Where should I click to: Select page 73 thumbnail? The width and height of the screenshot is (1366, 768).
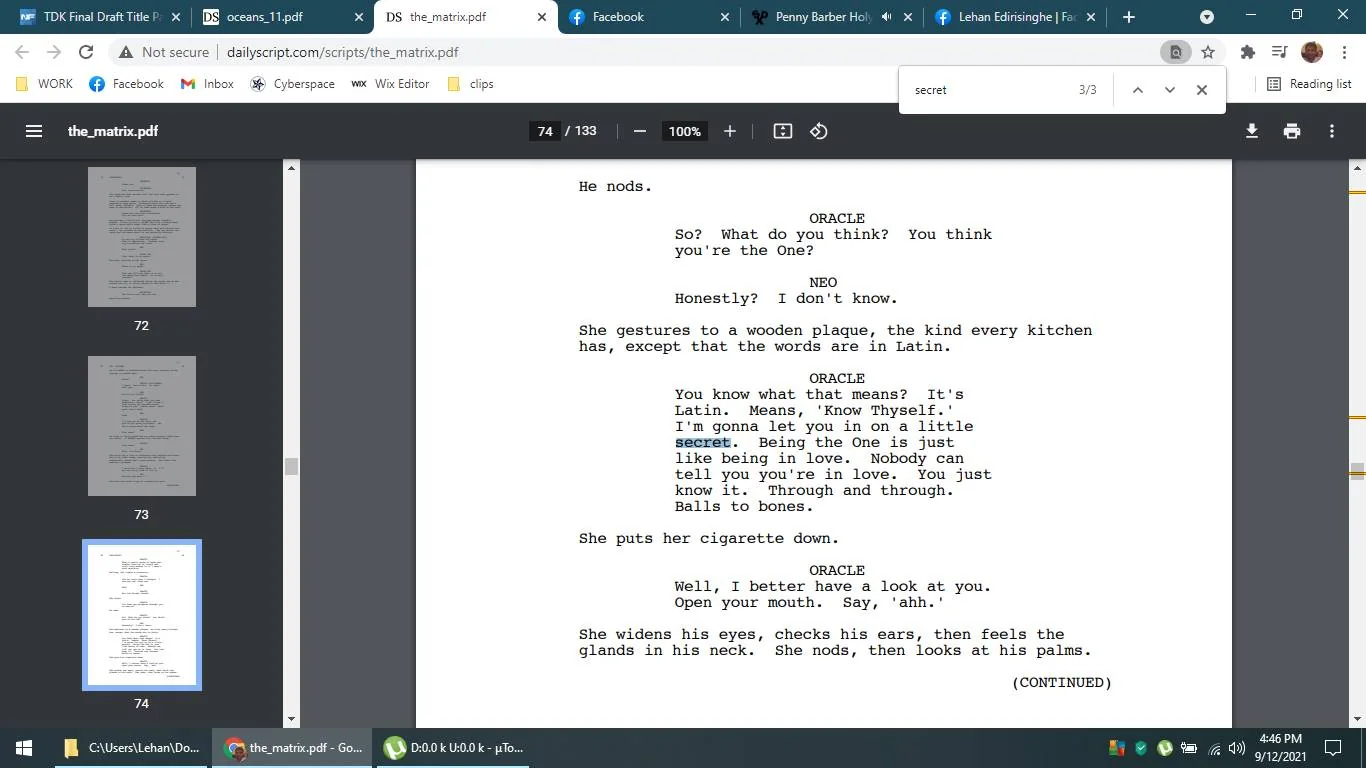coord(142,426)
